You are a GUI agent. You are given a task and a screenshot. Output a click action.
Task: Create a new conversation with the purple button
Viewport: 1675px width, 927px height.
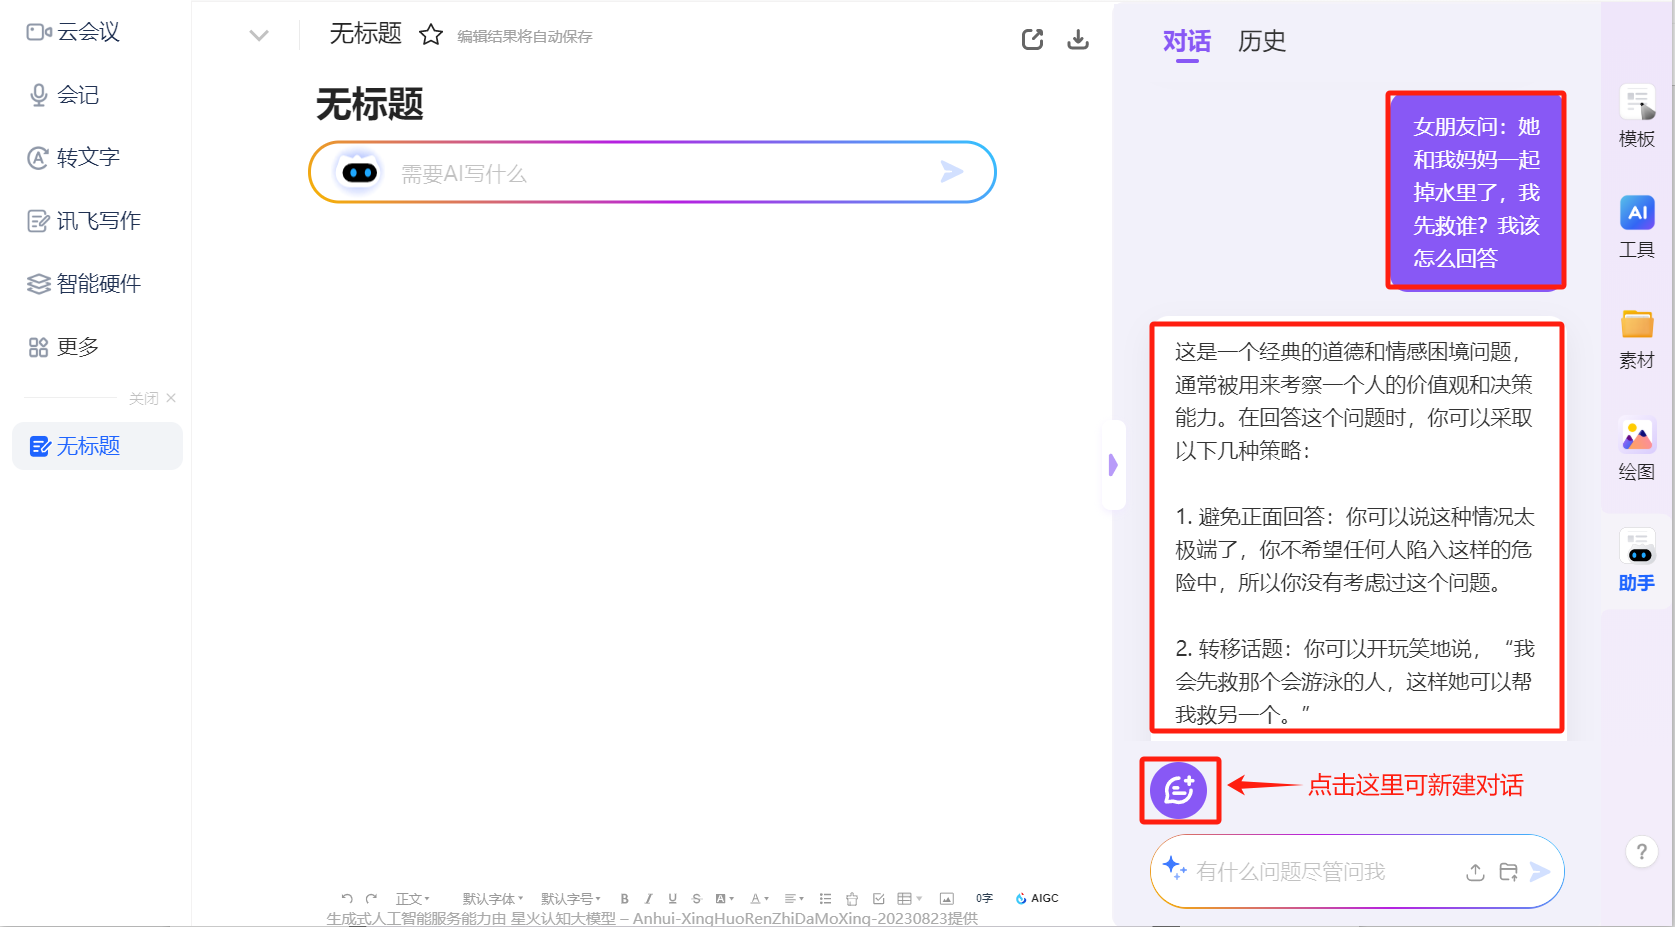pyautogui.click(x=1179, y=790)
